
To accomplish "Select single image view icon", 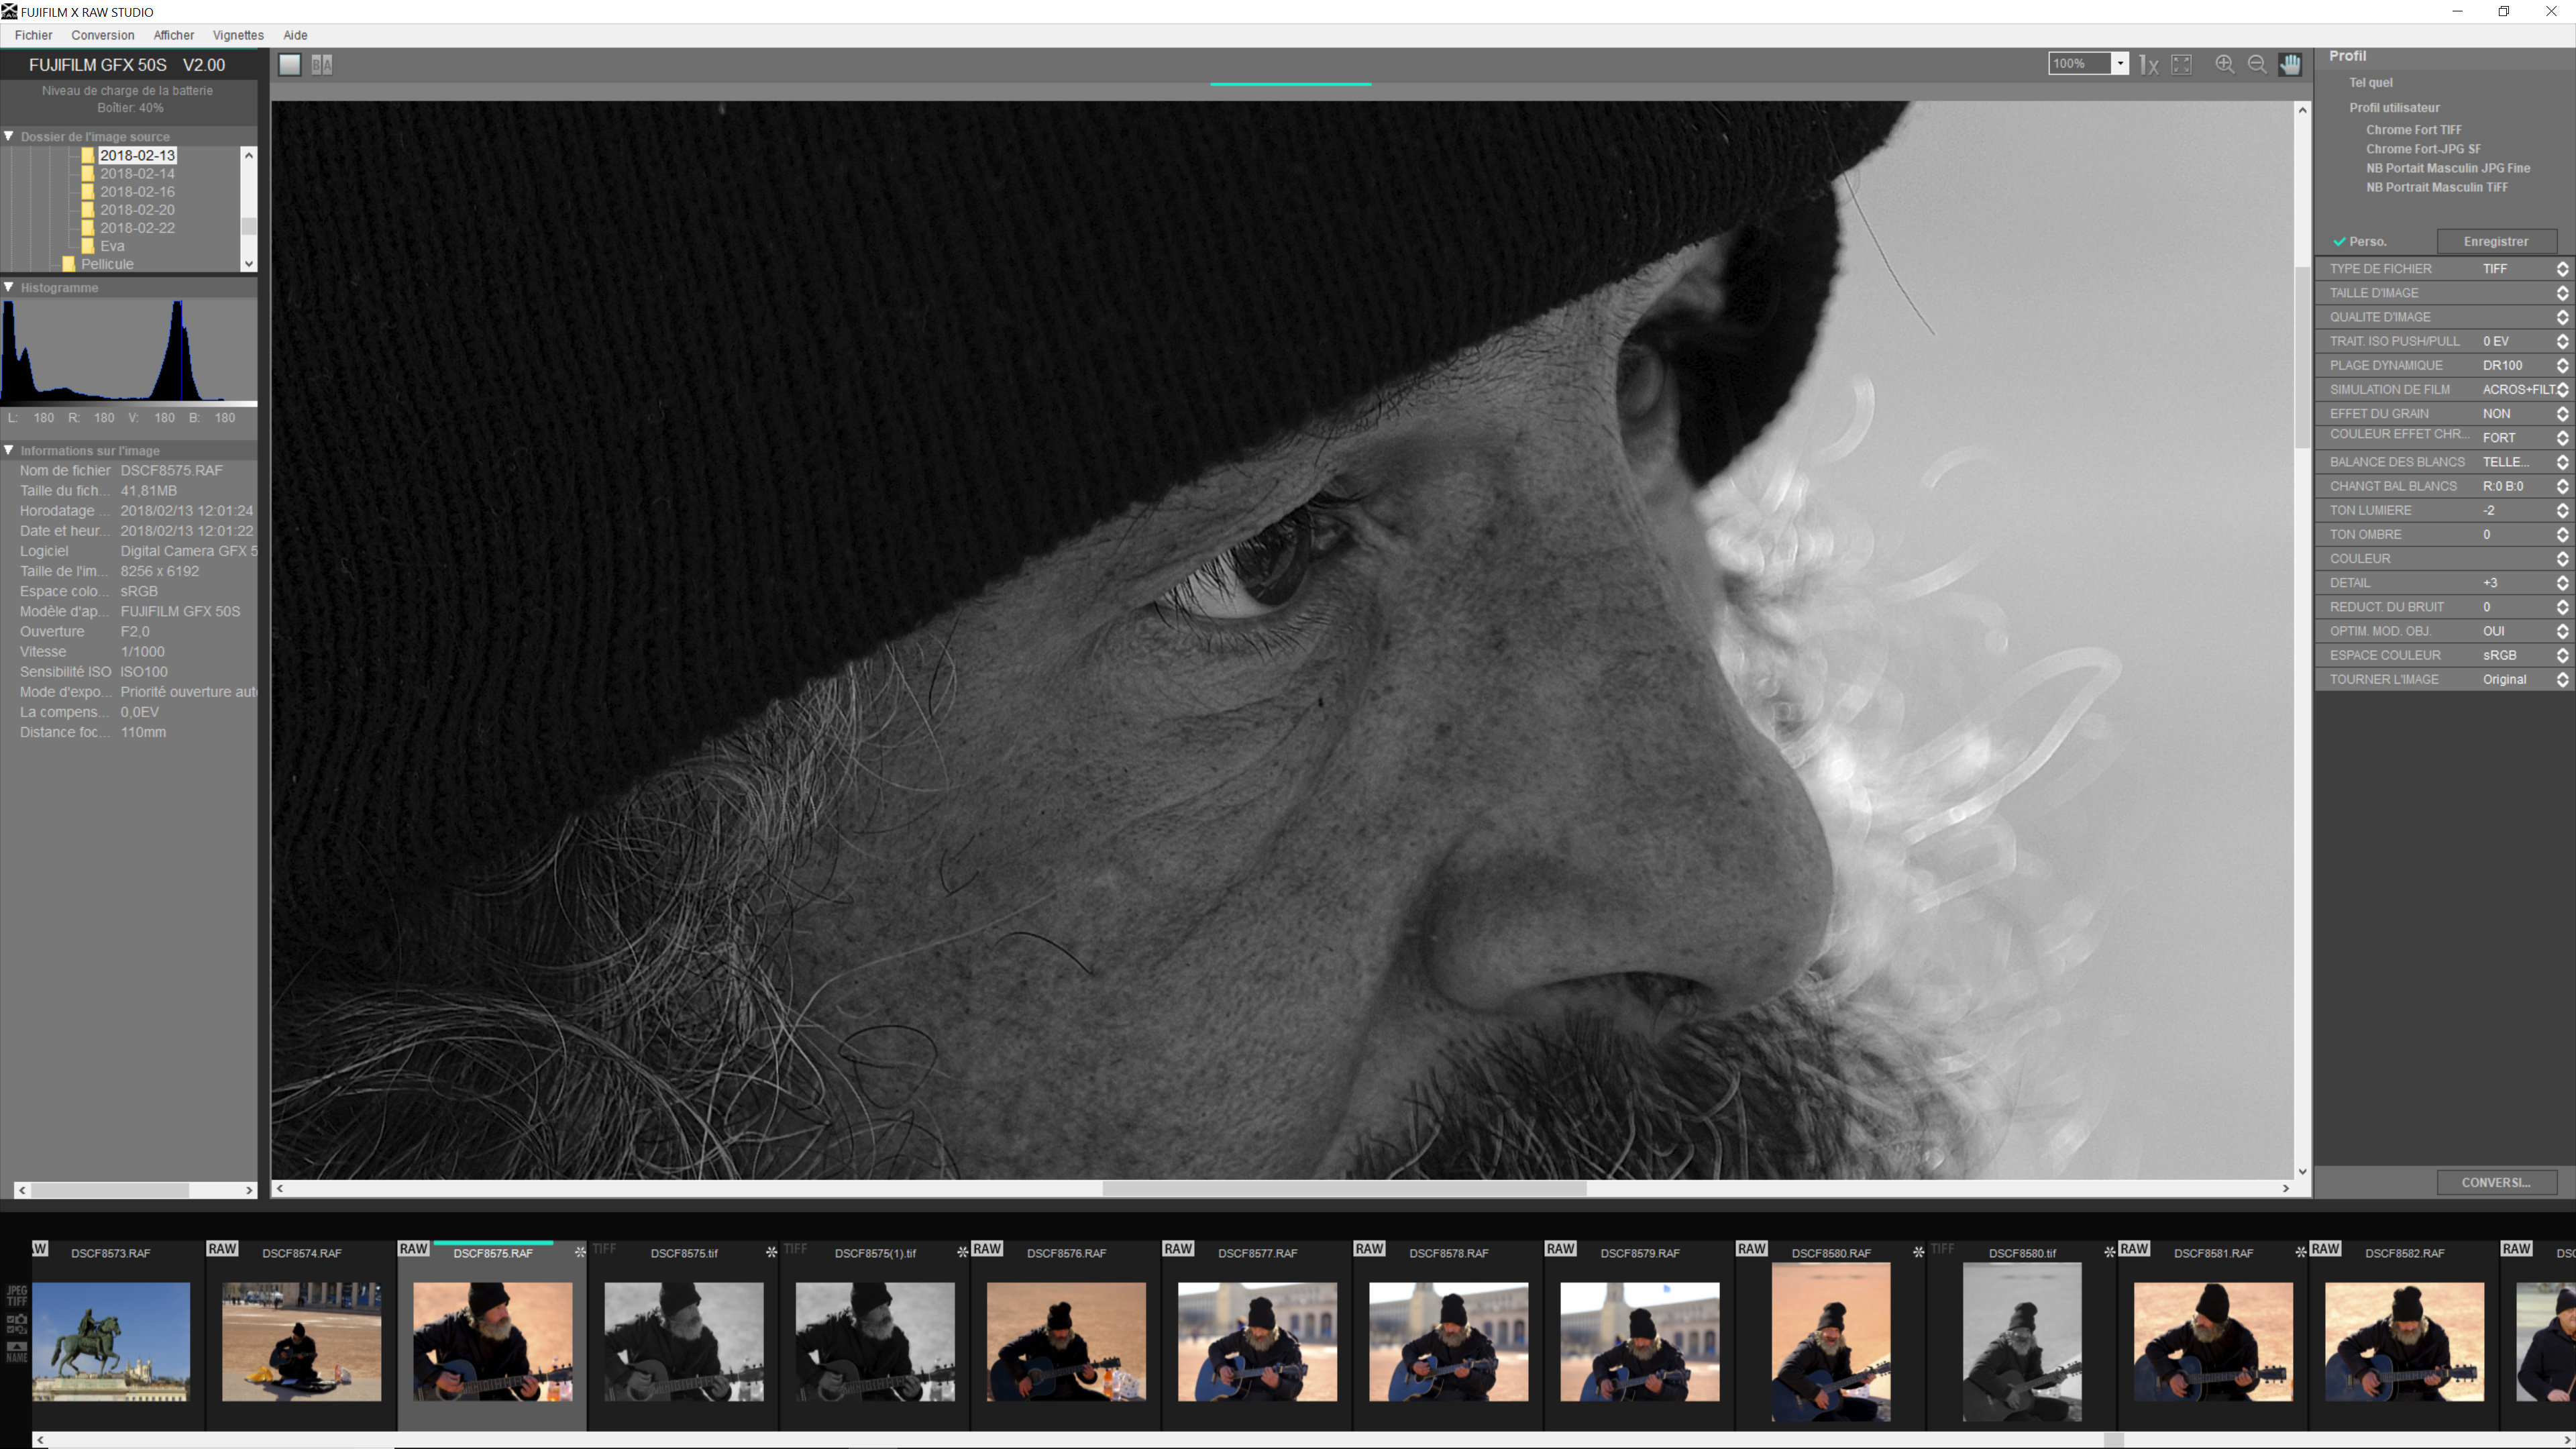I will pyautogui.click(x=289, y=65).
